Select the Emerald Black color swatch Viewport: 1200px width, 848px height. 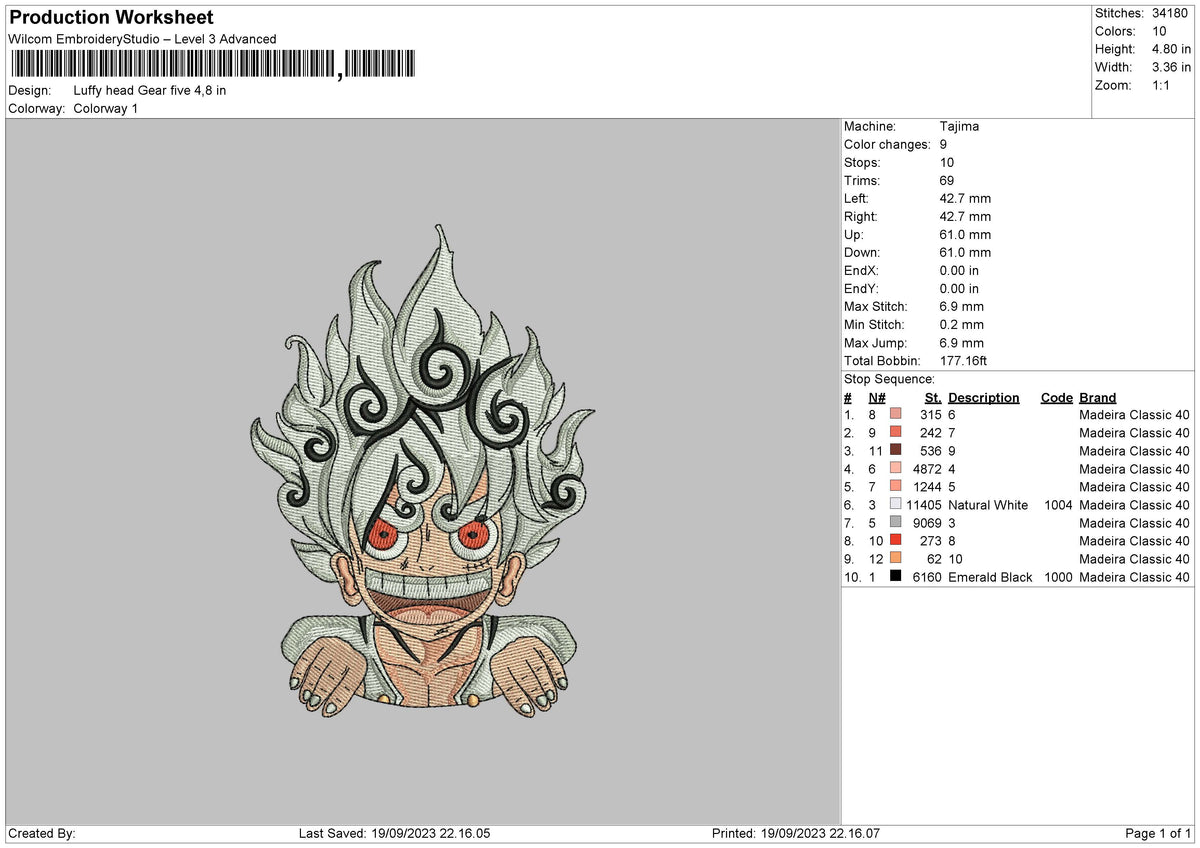(x=894, y=577)
